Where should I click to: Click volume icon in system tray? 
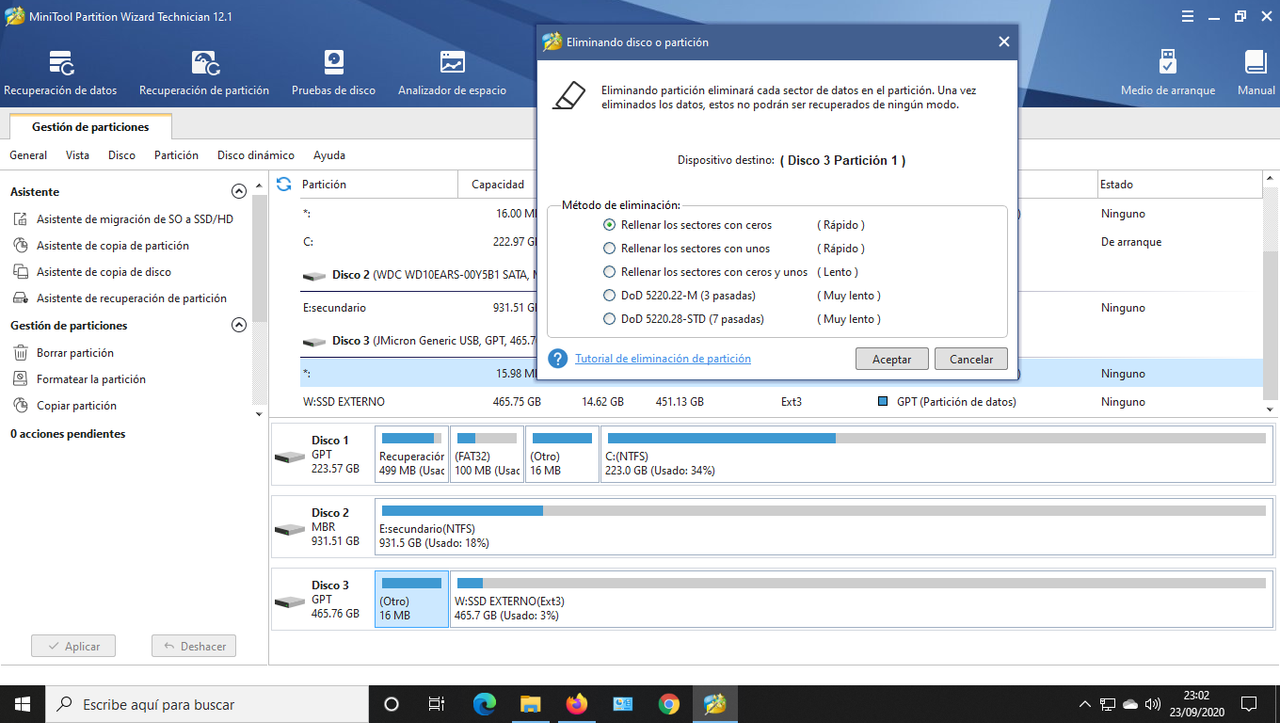tap(1152, 704)
